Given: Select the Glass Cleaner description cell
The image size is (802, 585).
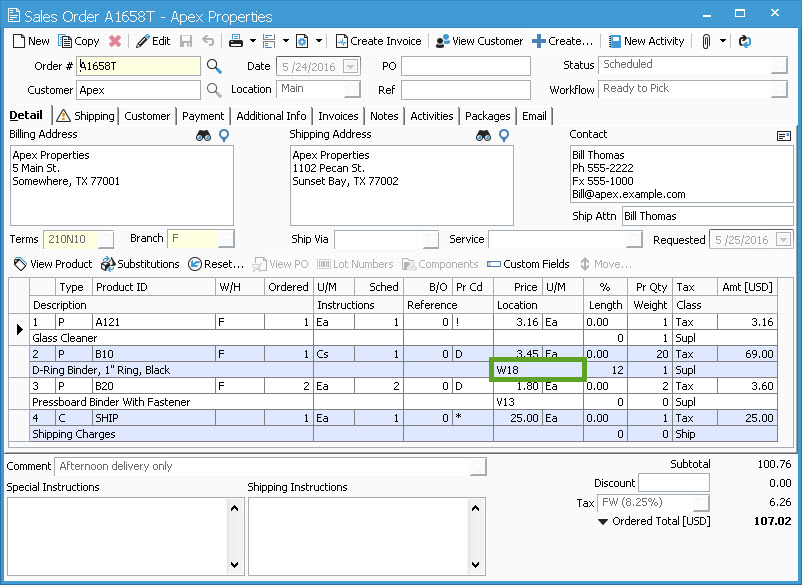Looking at the screenshot, I should point(172,338).
